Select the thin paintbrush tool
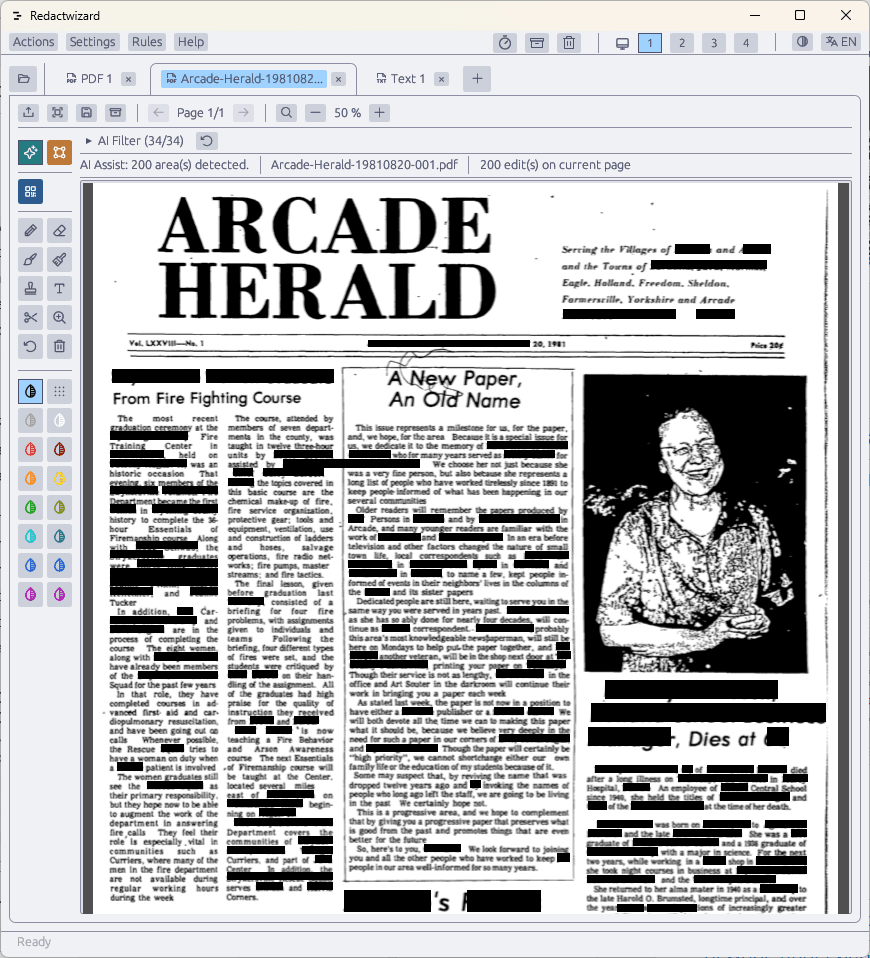Image resolution: width=870 pixels, height=958 pixels. point(30,260)
